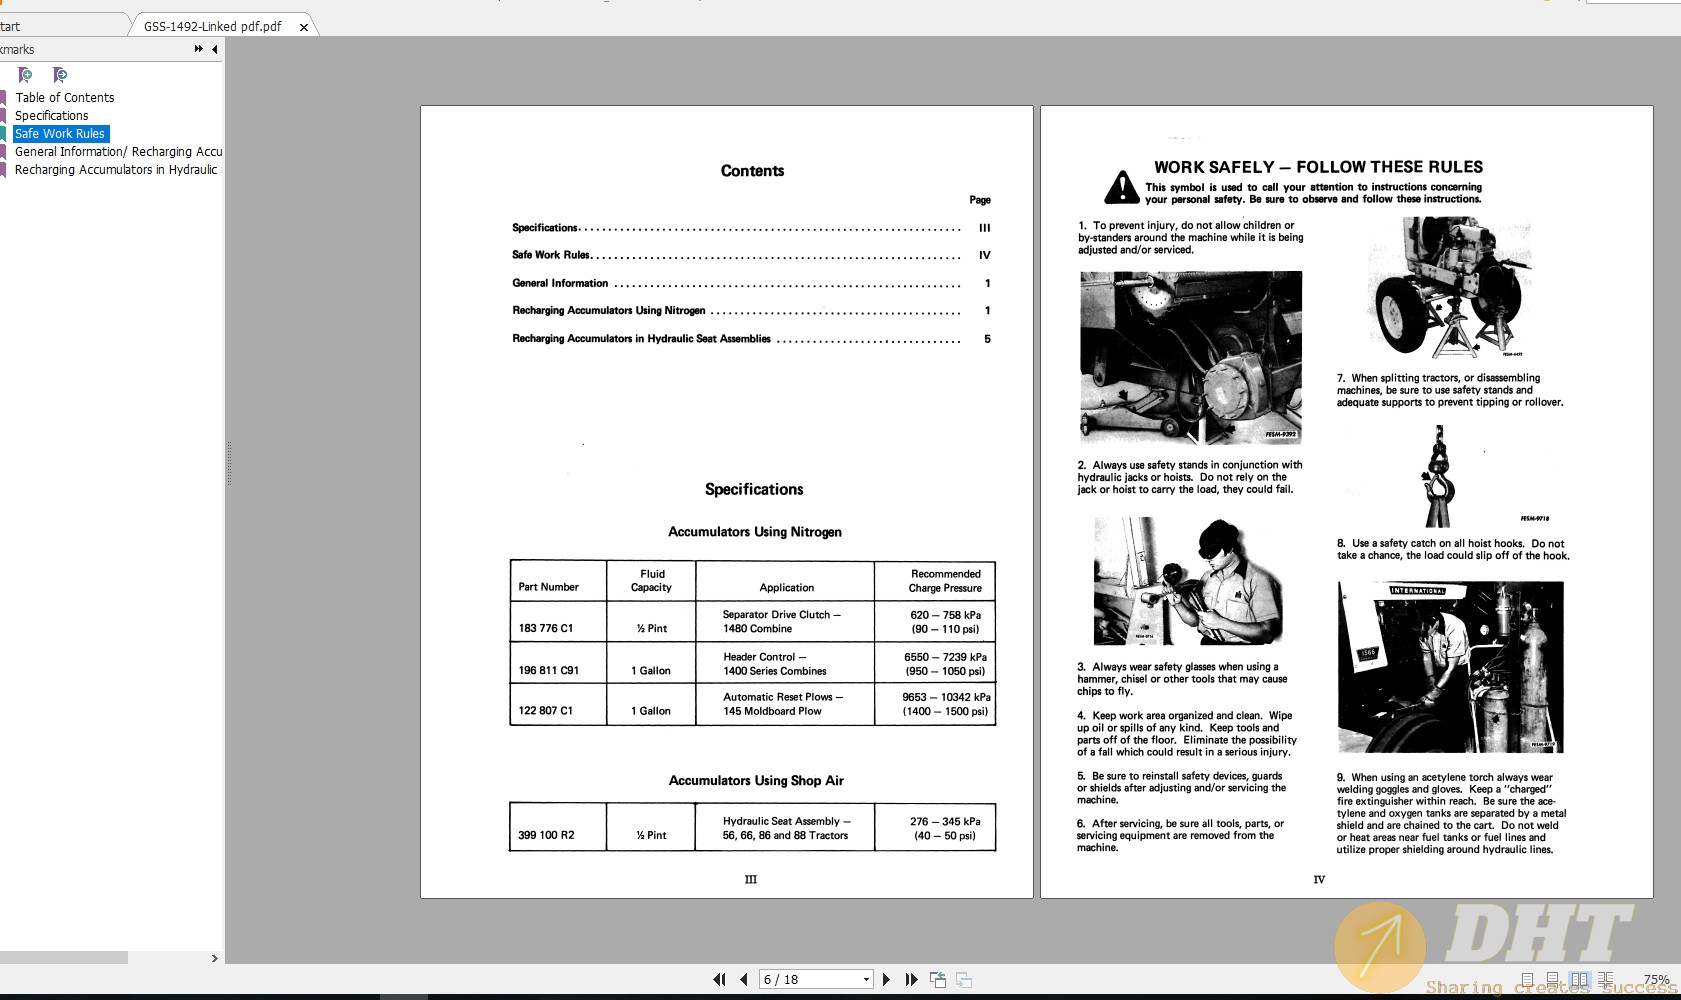Go to the previous page
1681x1000 pixels.
743,980
